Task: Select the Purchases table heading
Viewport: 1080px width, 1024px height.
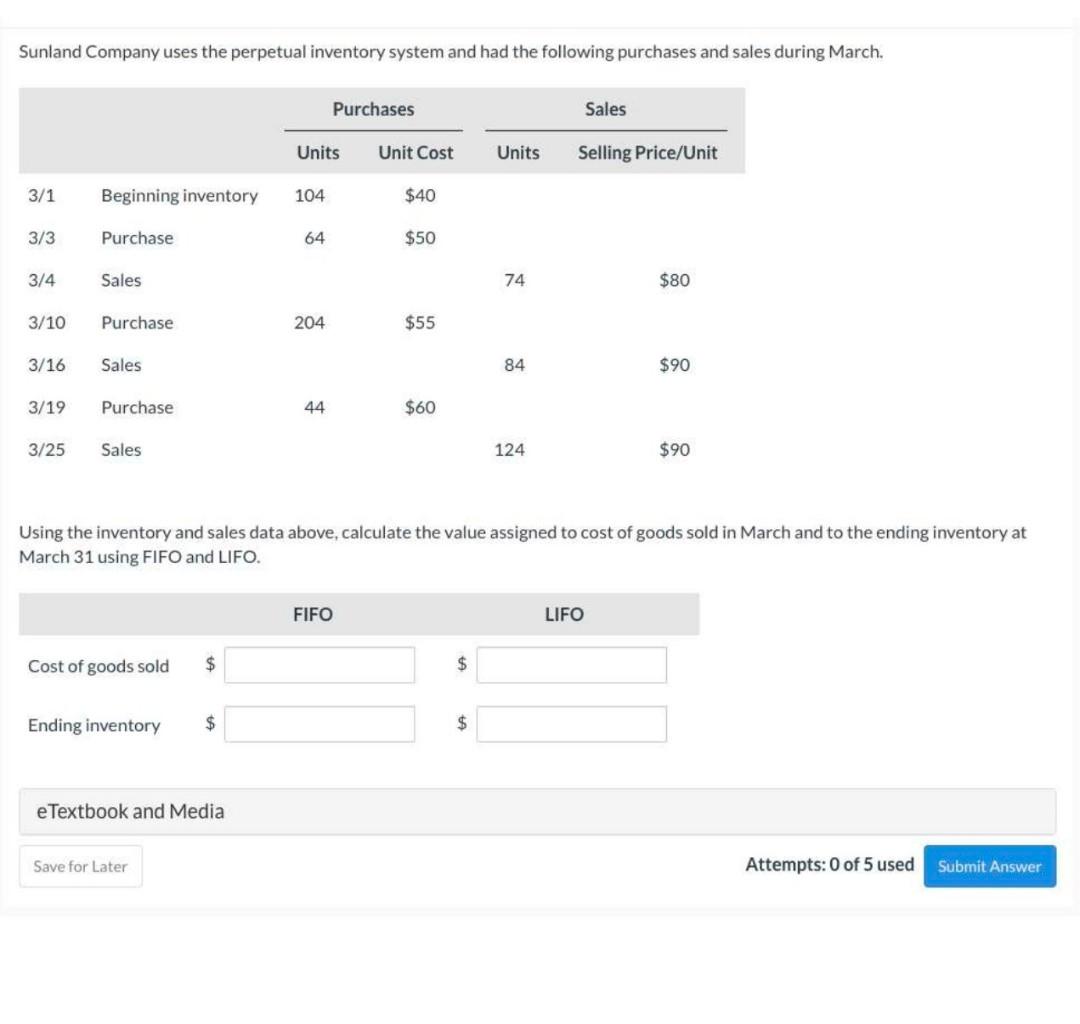Action: point(373,109)
